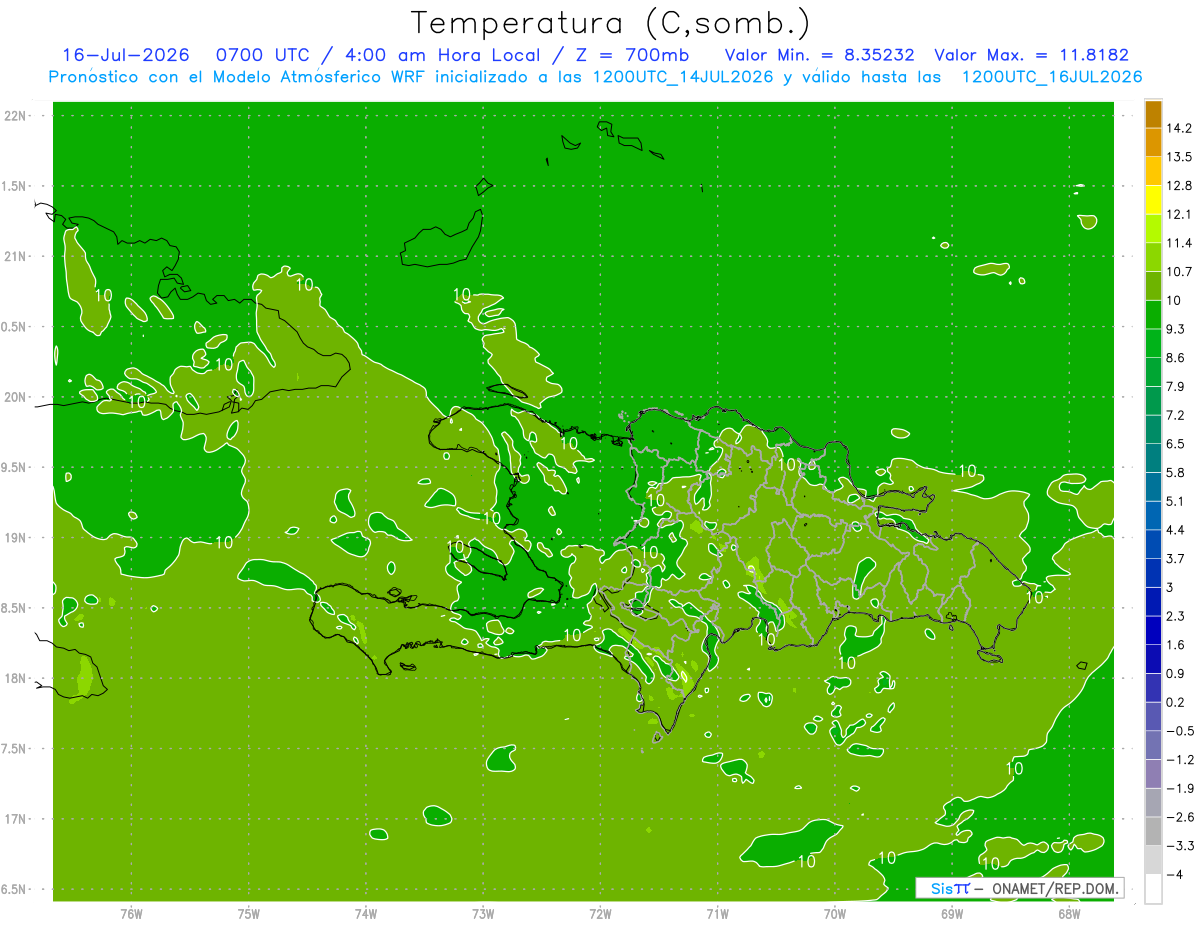Click the dark orange swatch above 14.2
Image resolution: width=1200 pixels, height=927 pixels.
point(1153,114)
